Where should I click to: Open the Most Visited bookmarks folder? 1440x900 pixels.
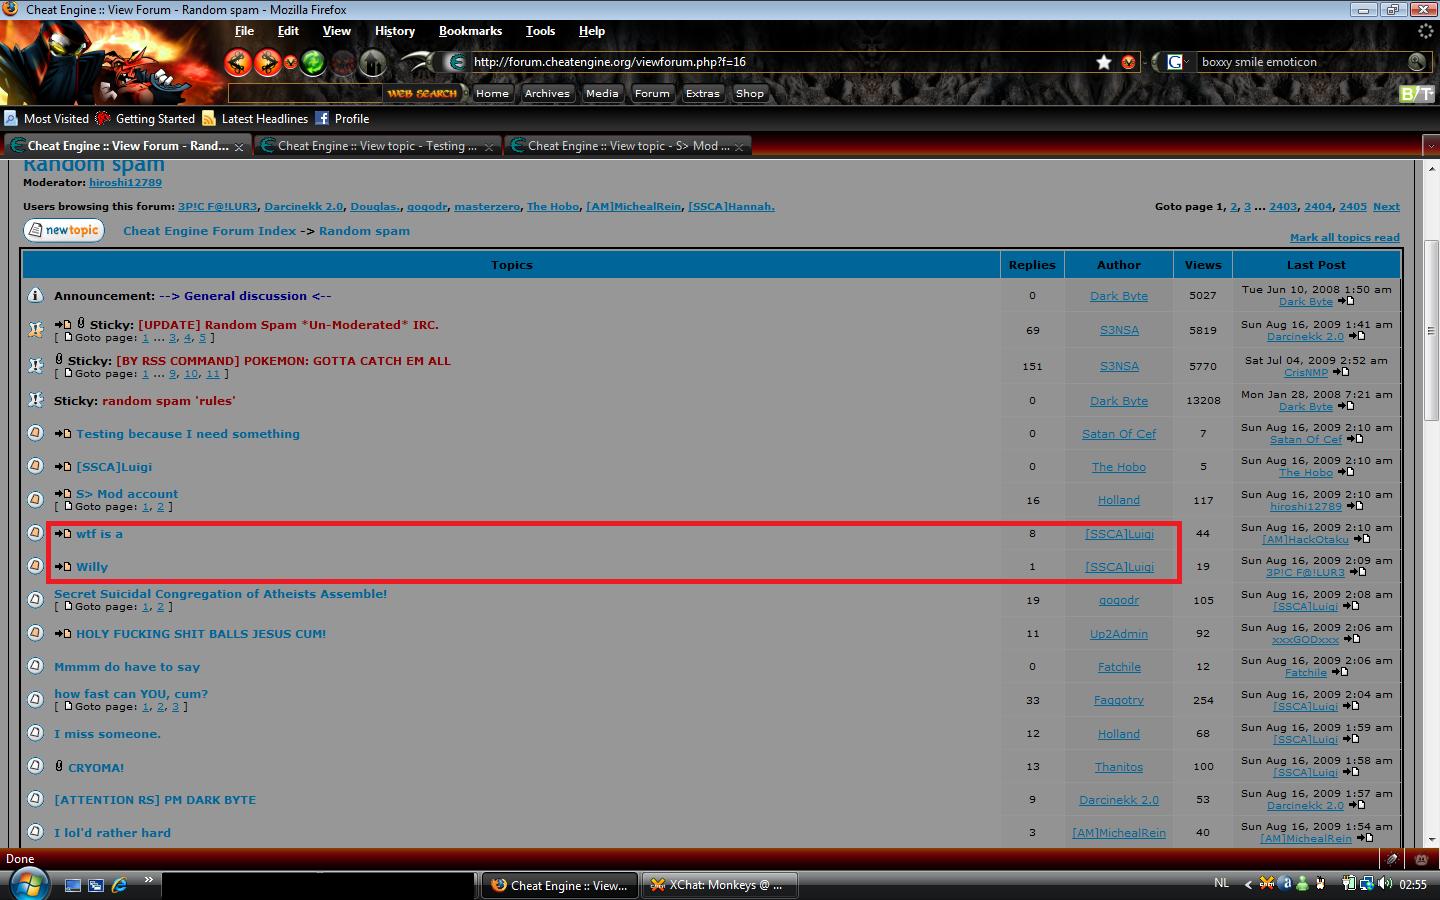point(46,118)
